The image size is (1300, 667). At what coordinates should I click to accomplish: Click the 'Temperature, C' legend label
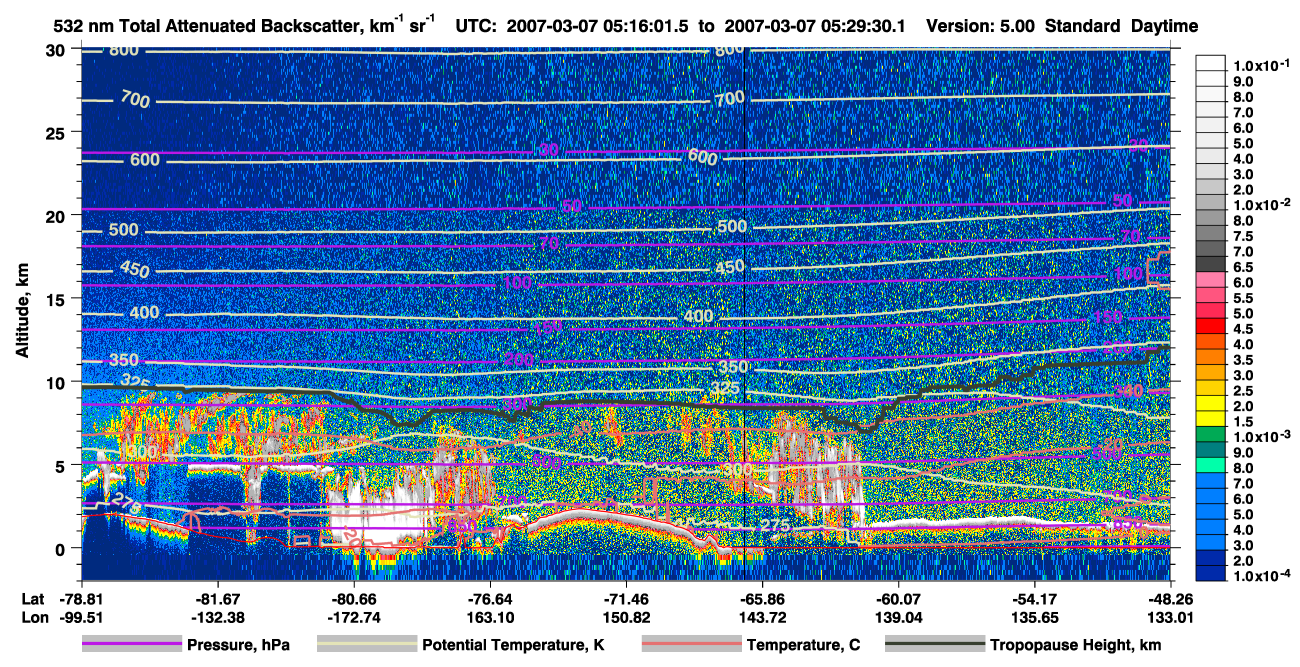[x=804, y=645]
